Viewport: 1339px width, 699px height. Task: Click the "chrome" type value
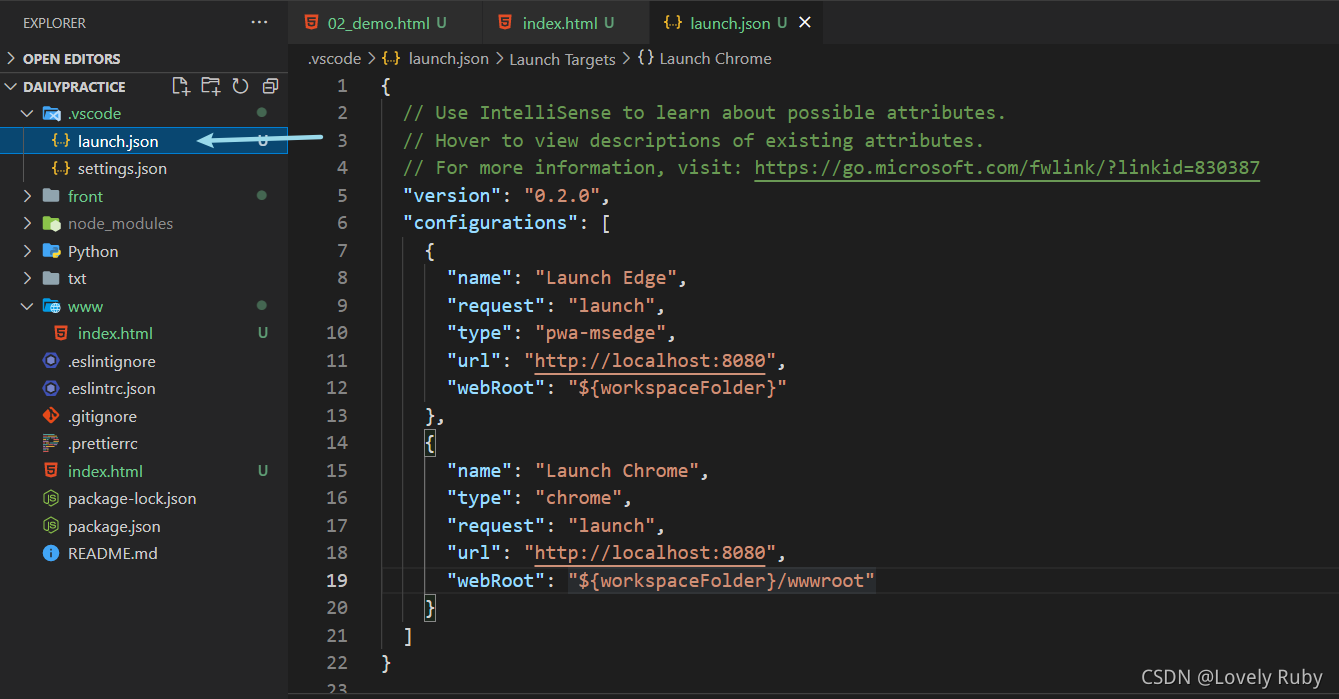[578, 498]
